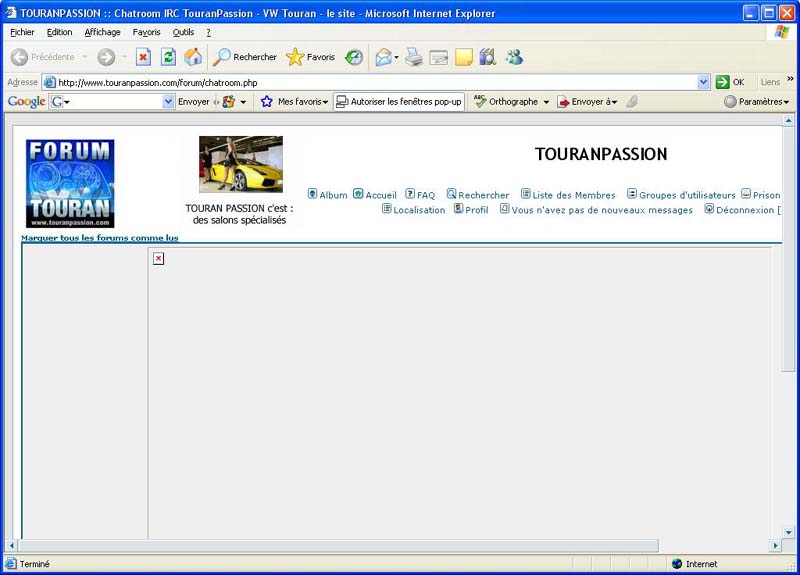800x575 pixels.
Task: Open the History clock icon
Action: tap(354, 57)
